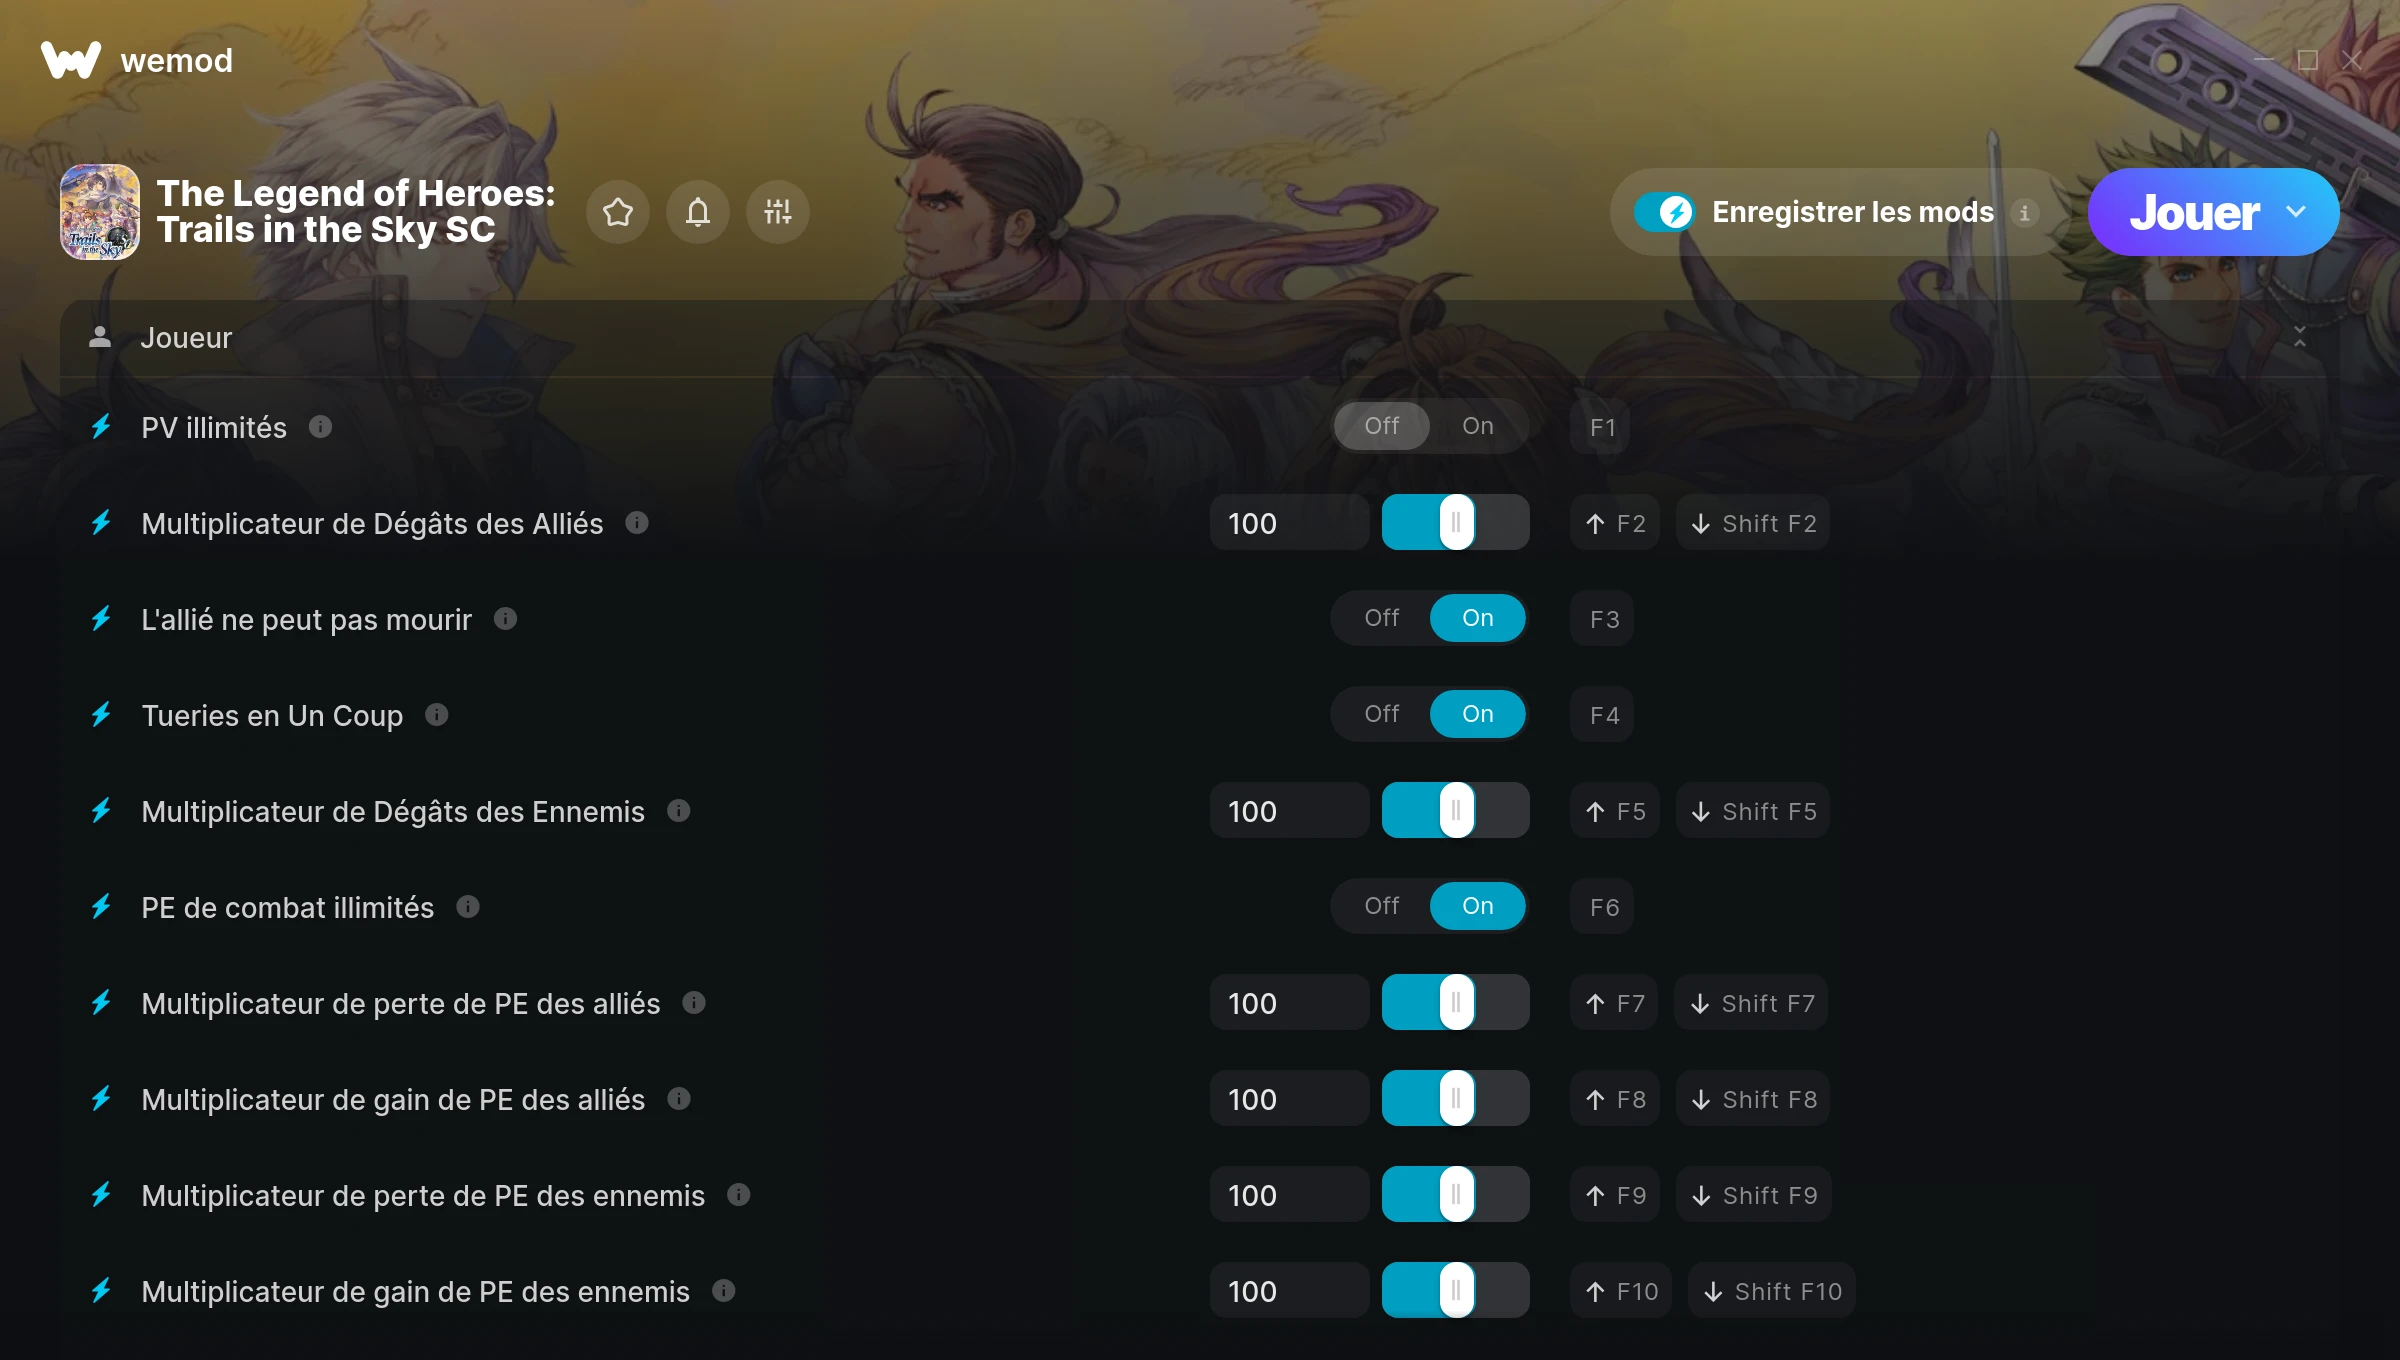Click the Shift F2 decrease hotkey button
2400x1360 pixels.
1753,523
